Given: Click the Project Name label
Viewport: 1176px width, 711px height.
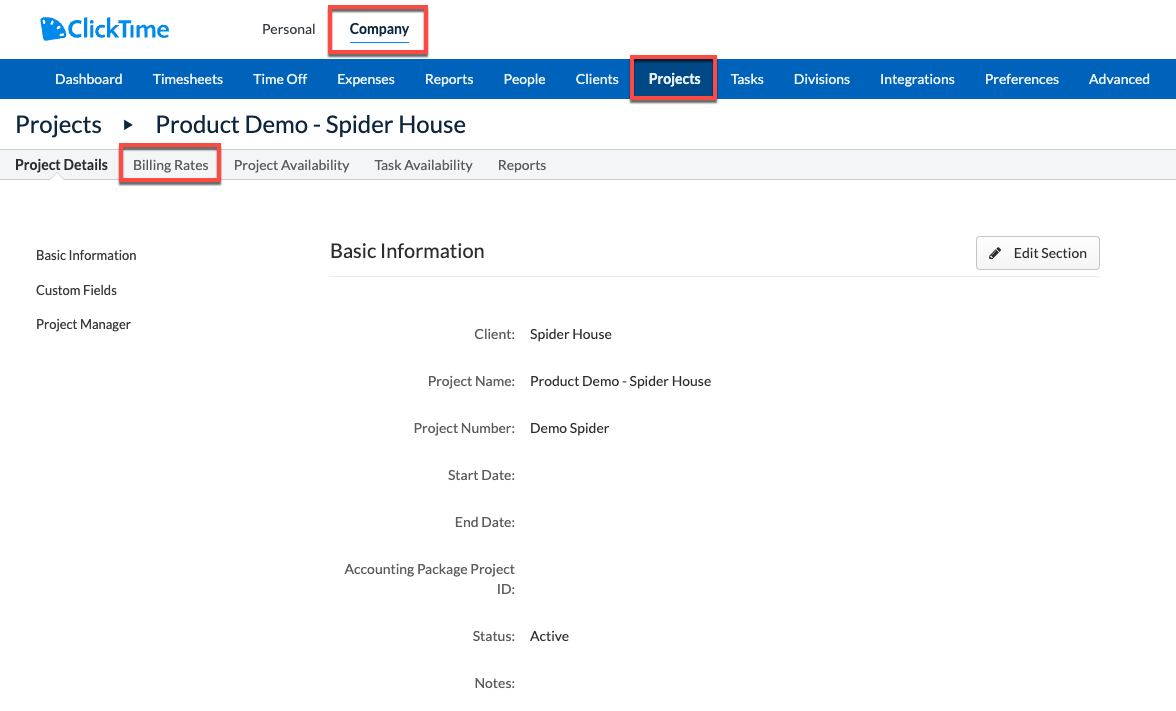Looking at the screenshot, I should (x=471, y=381).
